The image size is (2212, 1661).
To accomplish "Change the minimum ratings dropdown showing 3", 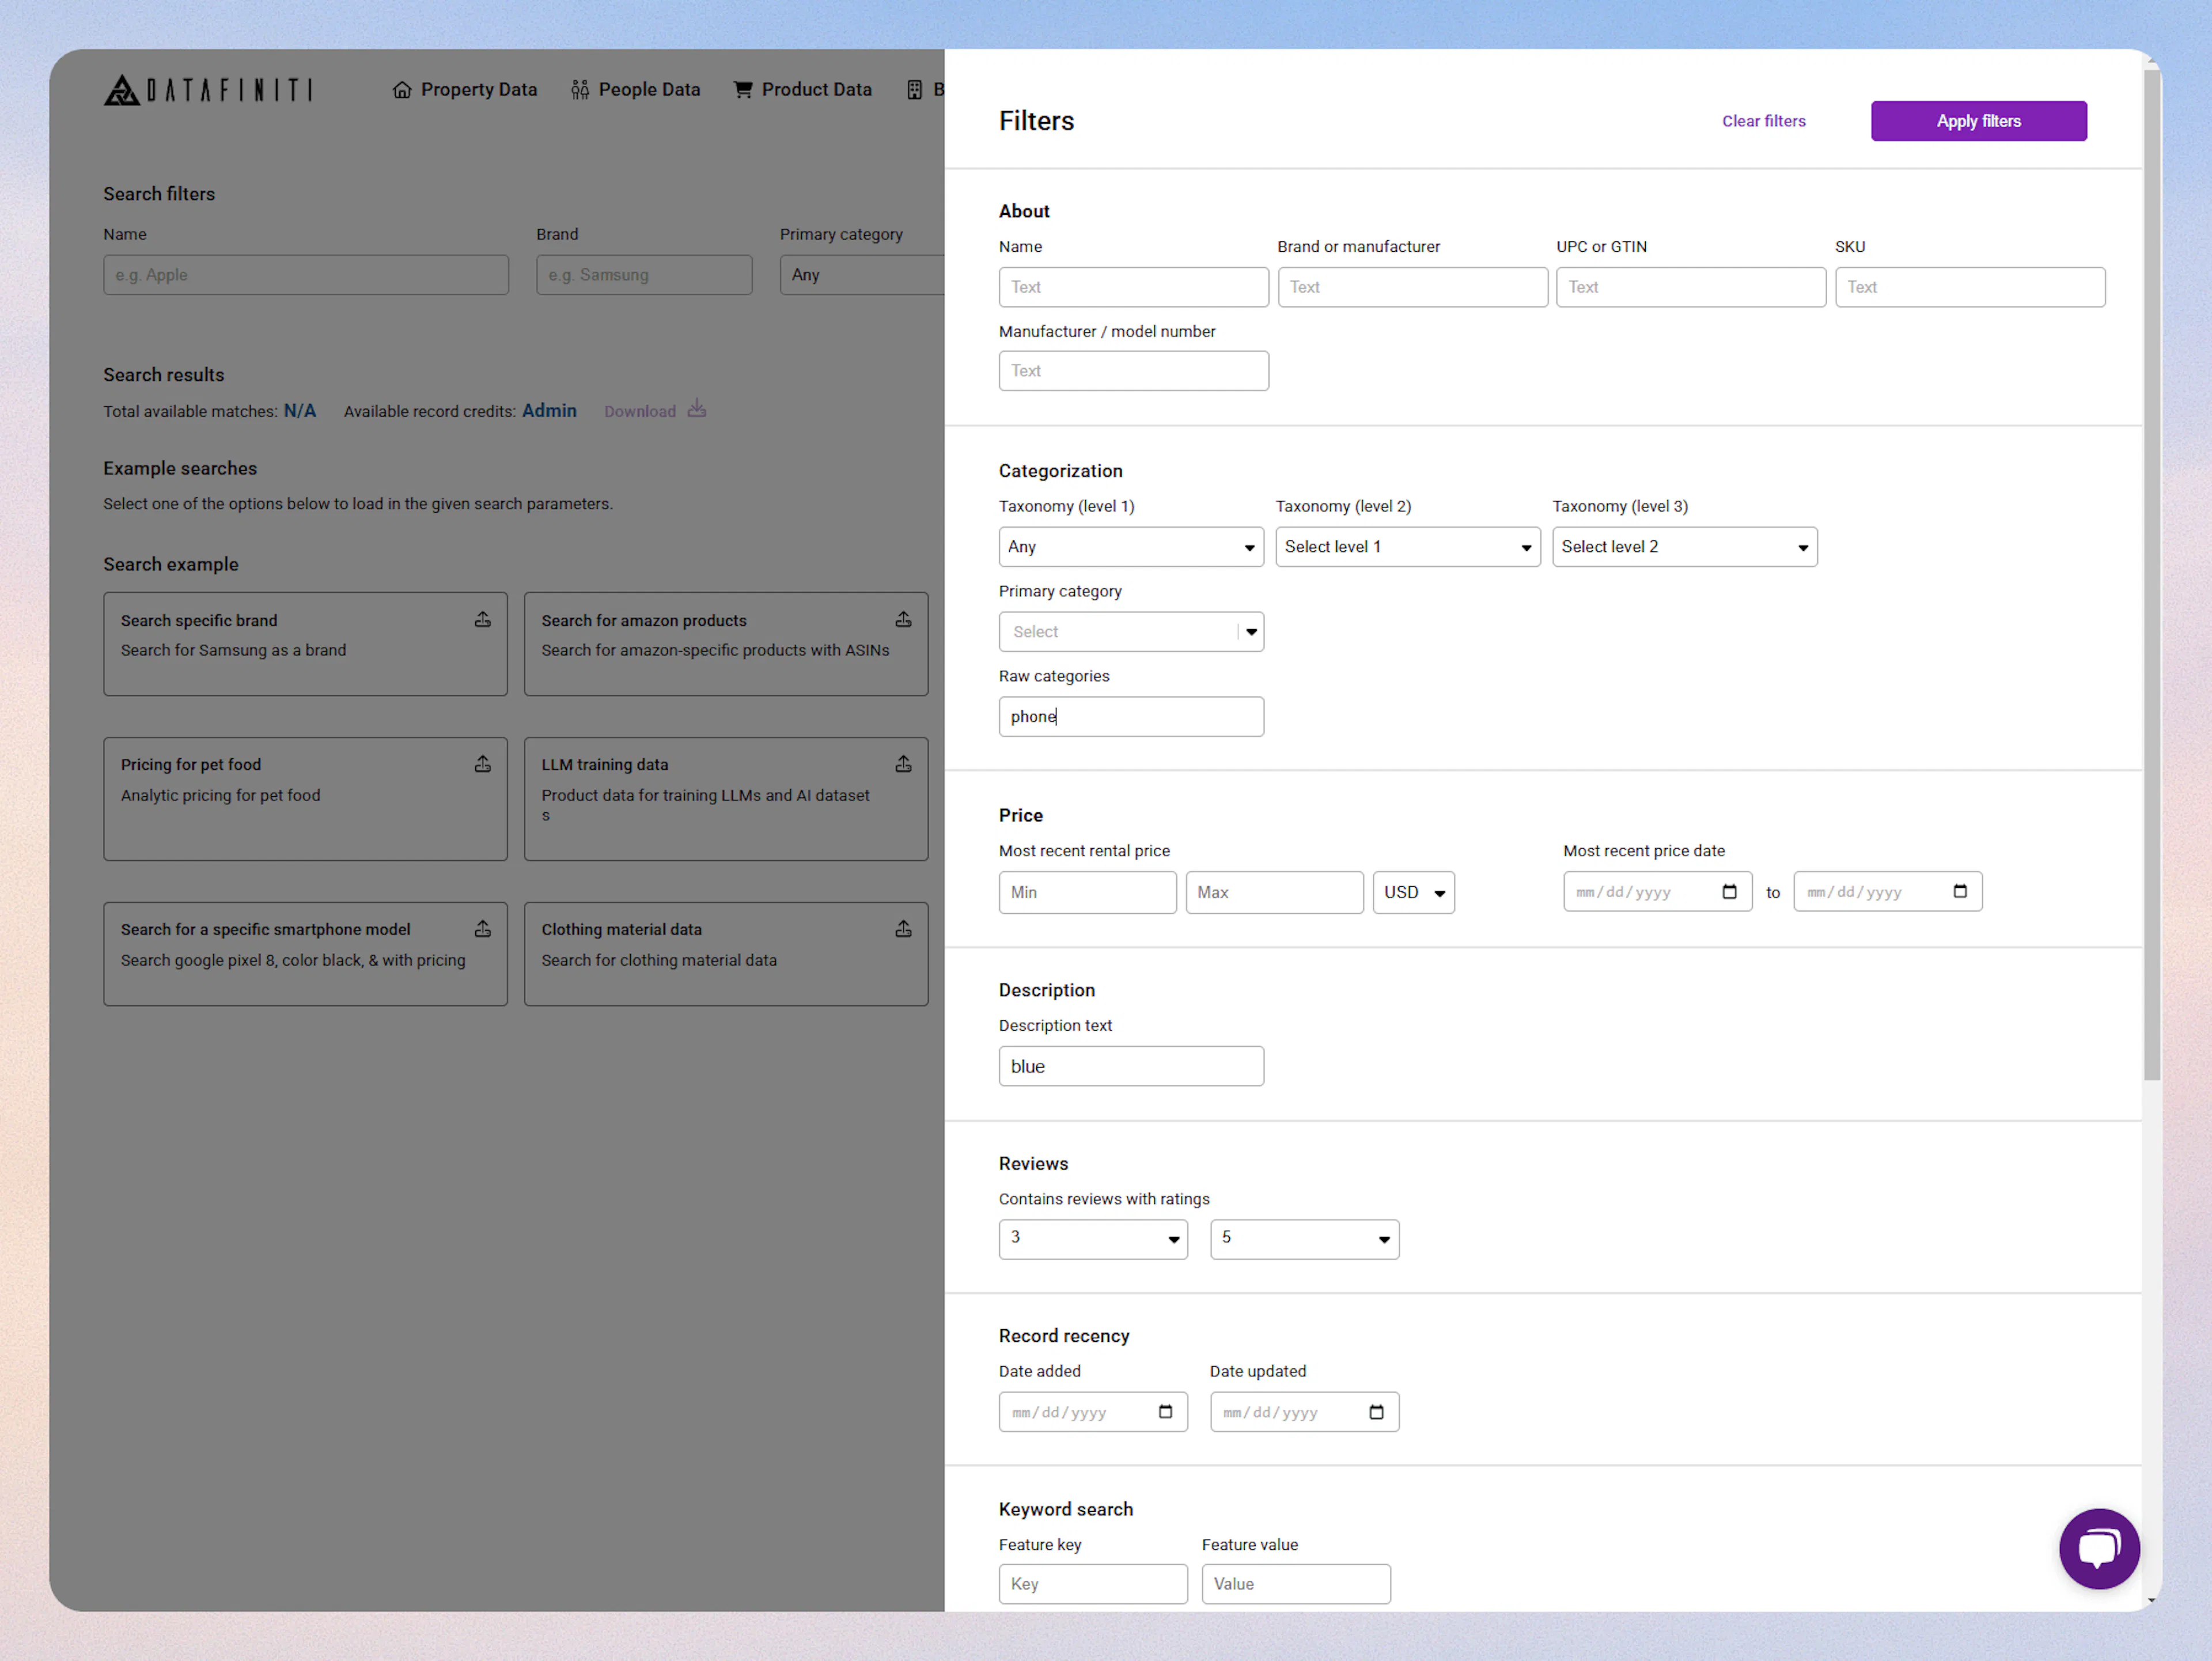I will click(x=1093, y=1239).
